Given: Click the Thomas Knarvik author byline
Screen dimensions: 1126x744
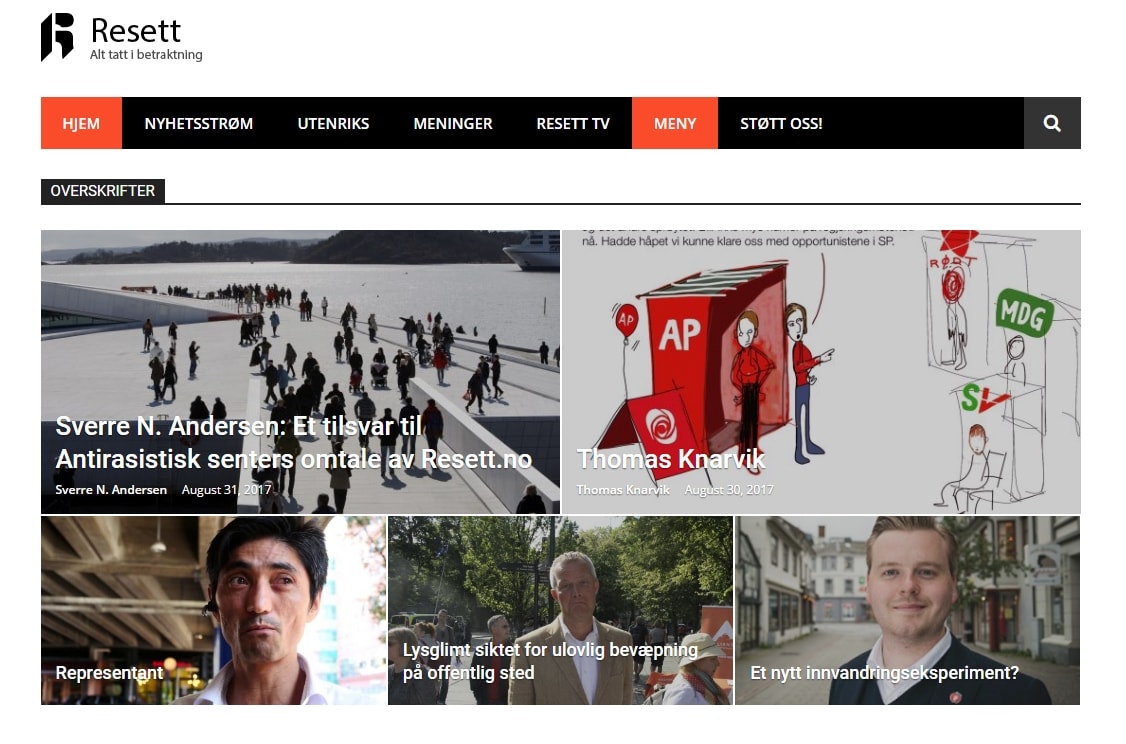Looking at the screenshot, I should [622, 490].
